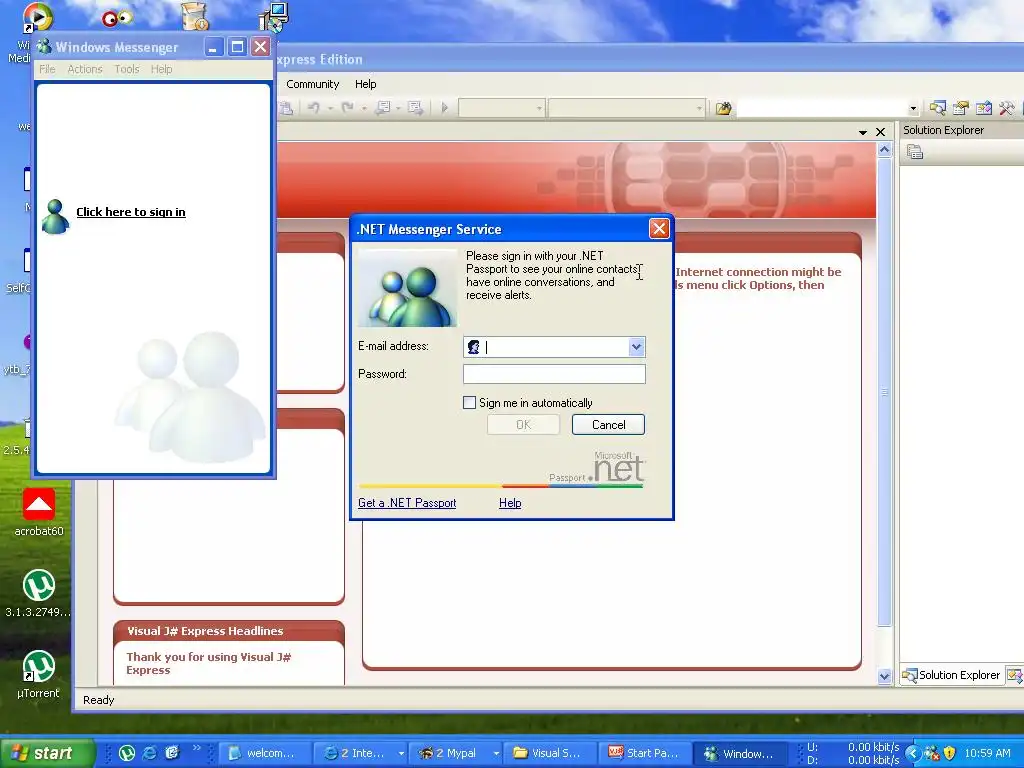This screenshot has width=1024, height=768.
Task: Click inside the Visual Studio Find text box
Action: click(x=822, y=108)
